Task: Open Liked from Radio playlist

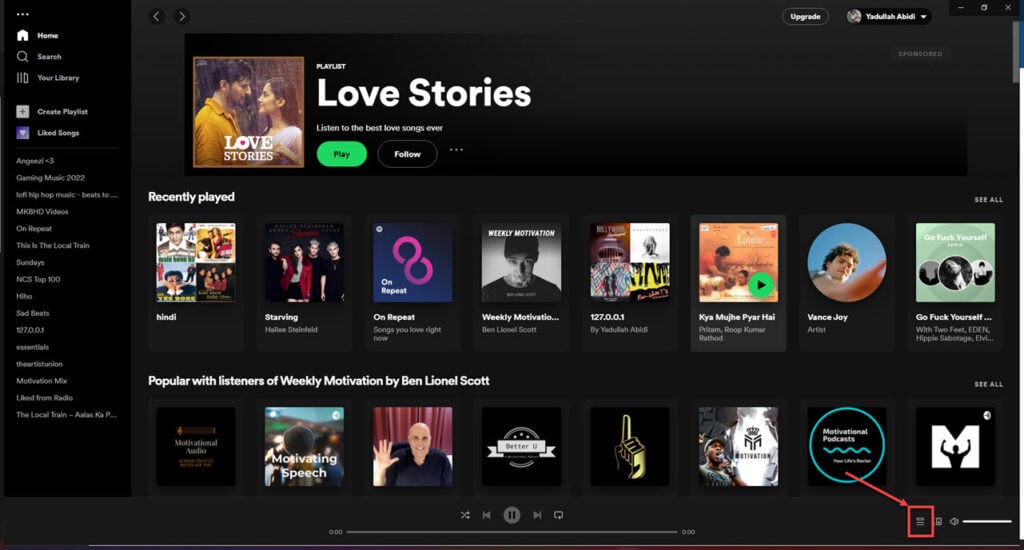Action: pos(44,398)
